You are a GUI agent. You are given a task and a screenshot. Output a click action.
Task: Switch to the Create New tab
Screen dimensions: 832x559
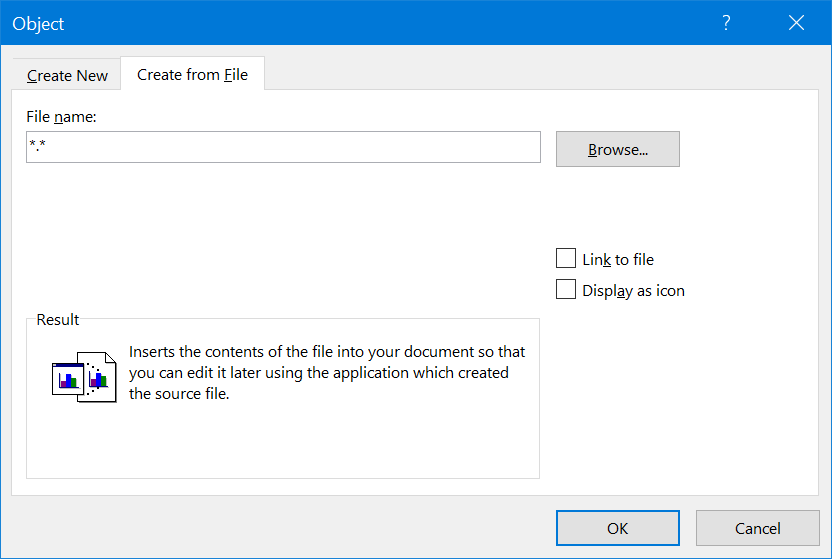pyautogui.click(x=67, y=75)
